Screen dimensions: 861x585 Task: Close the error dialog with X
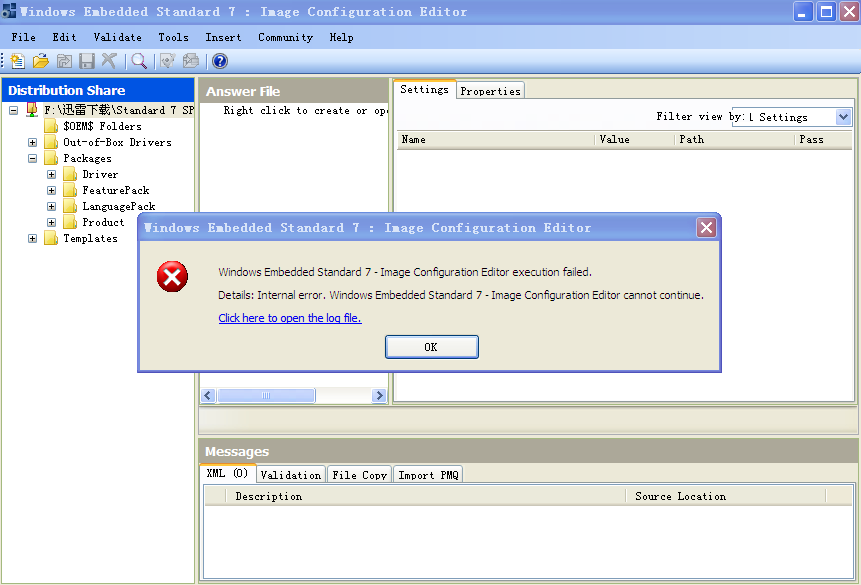pyautogui.click(x=706, y=227)
